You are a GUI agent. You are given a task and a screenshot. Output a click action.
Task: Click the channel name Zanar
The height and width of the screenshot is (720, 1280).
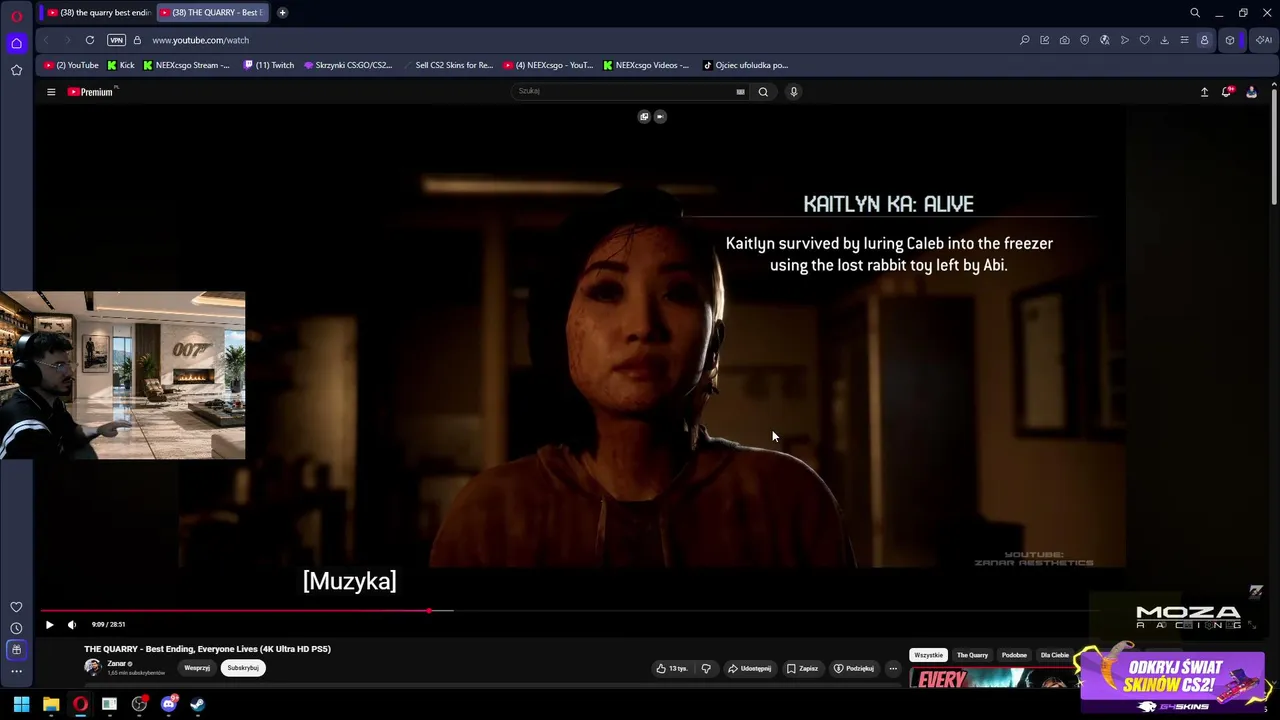[x=117, y=664]
